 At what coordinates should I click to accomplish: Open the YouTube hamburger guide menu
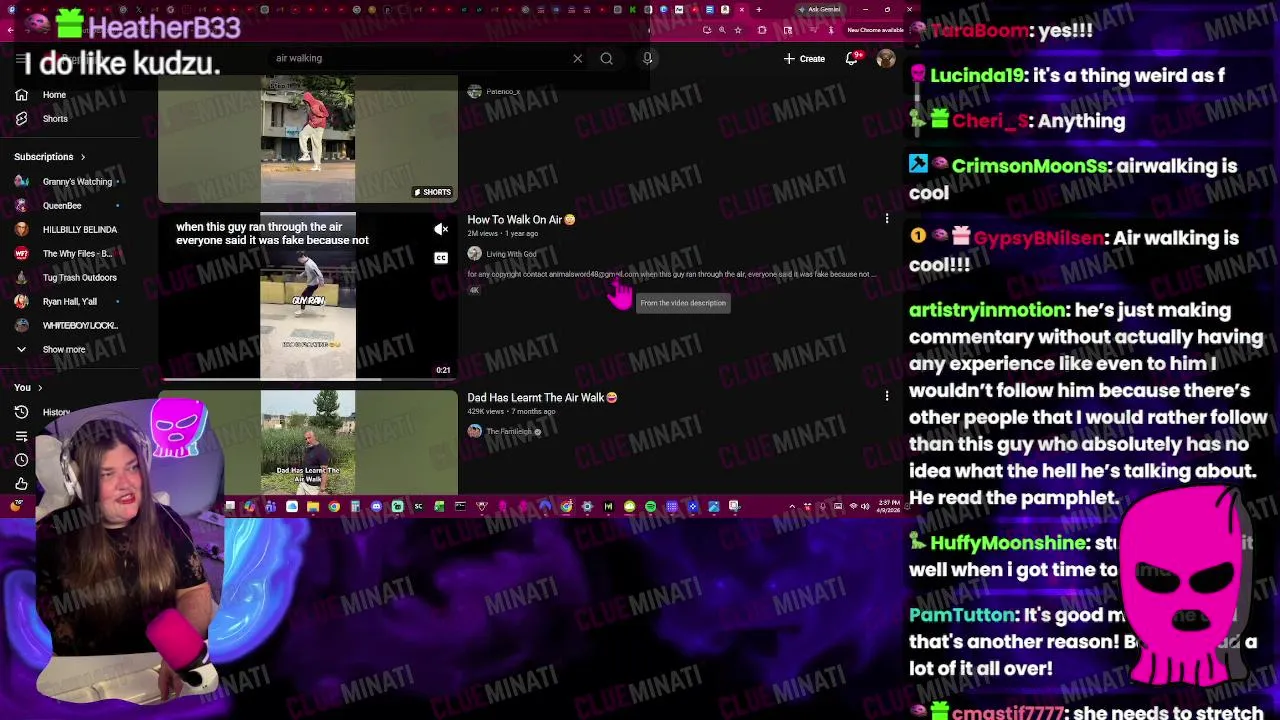(21, 59)
